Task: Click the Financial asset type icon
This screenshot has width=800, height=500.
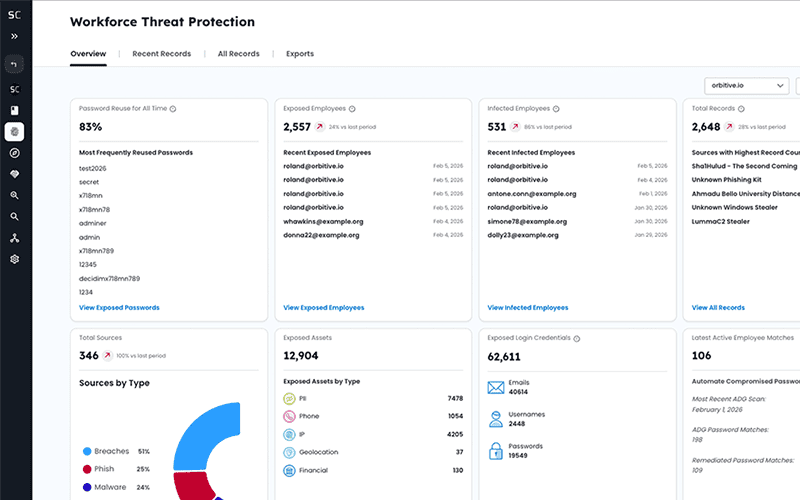Action: click(x=289, y=470)
